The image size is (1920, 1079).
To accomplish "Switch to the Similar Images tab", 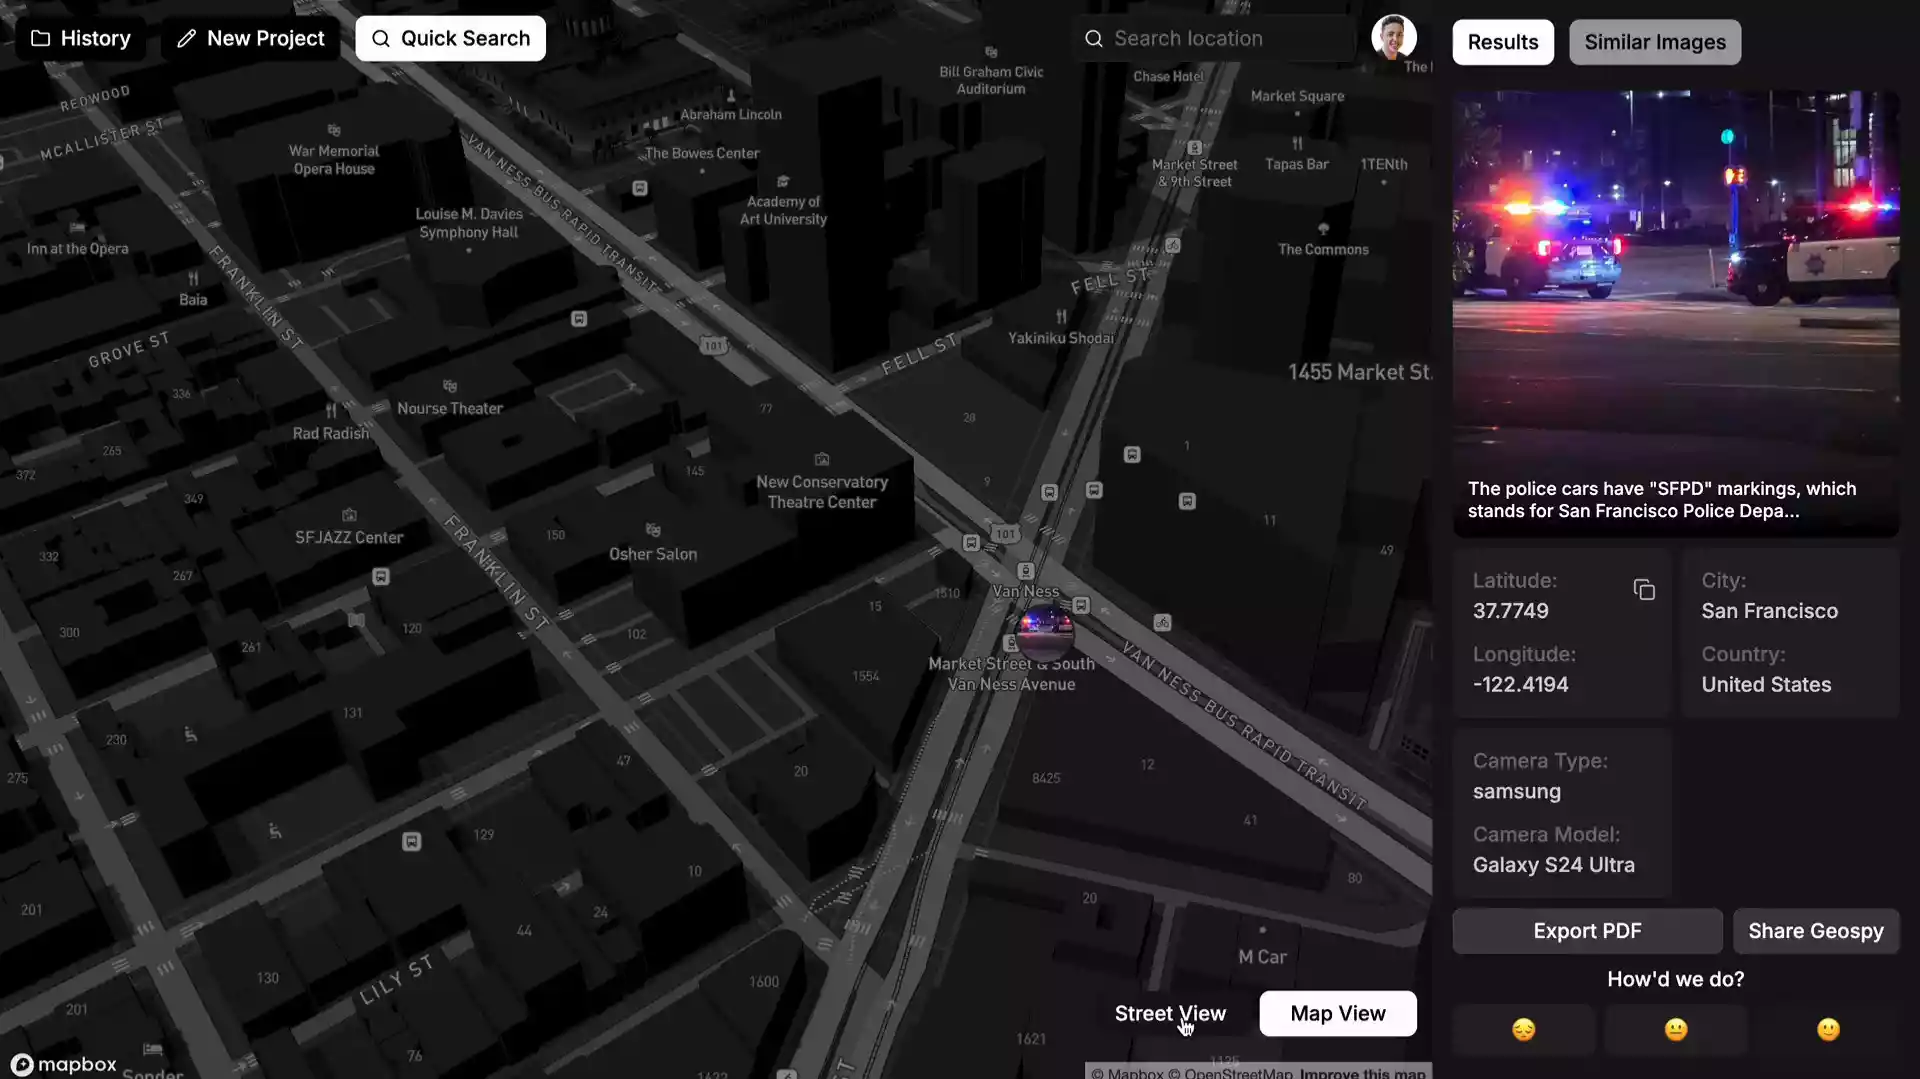I will tap(1654, 42).
